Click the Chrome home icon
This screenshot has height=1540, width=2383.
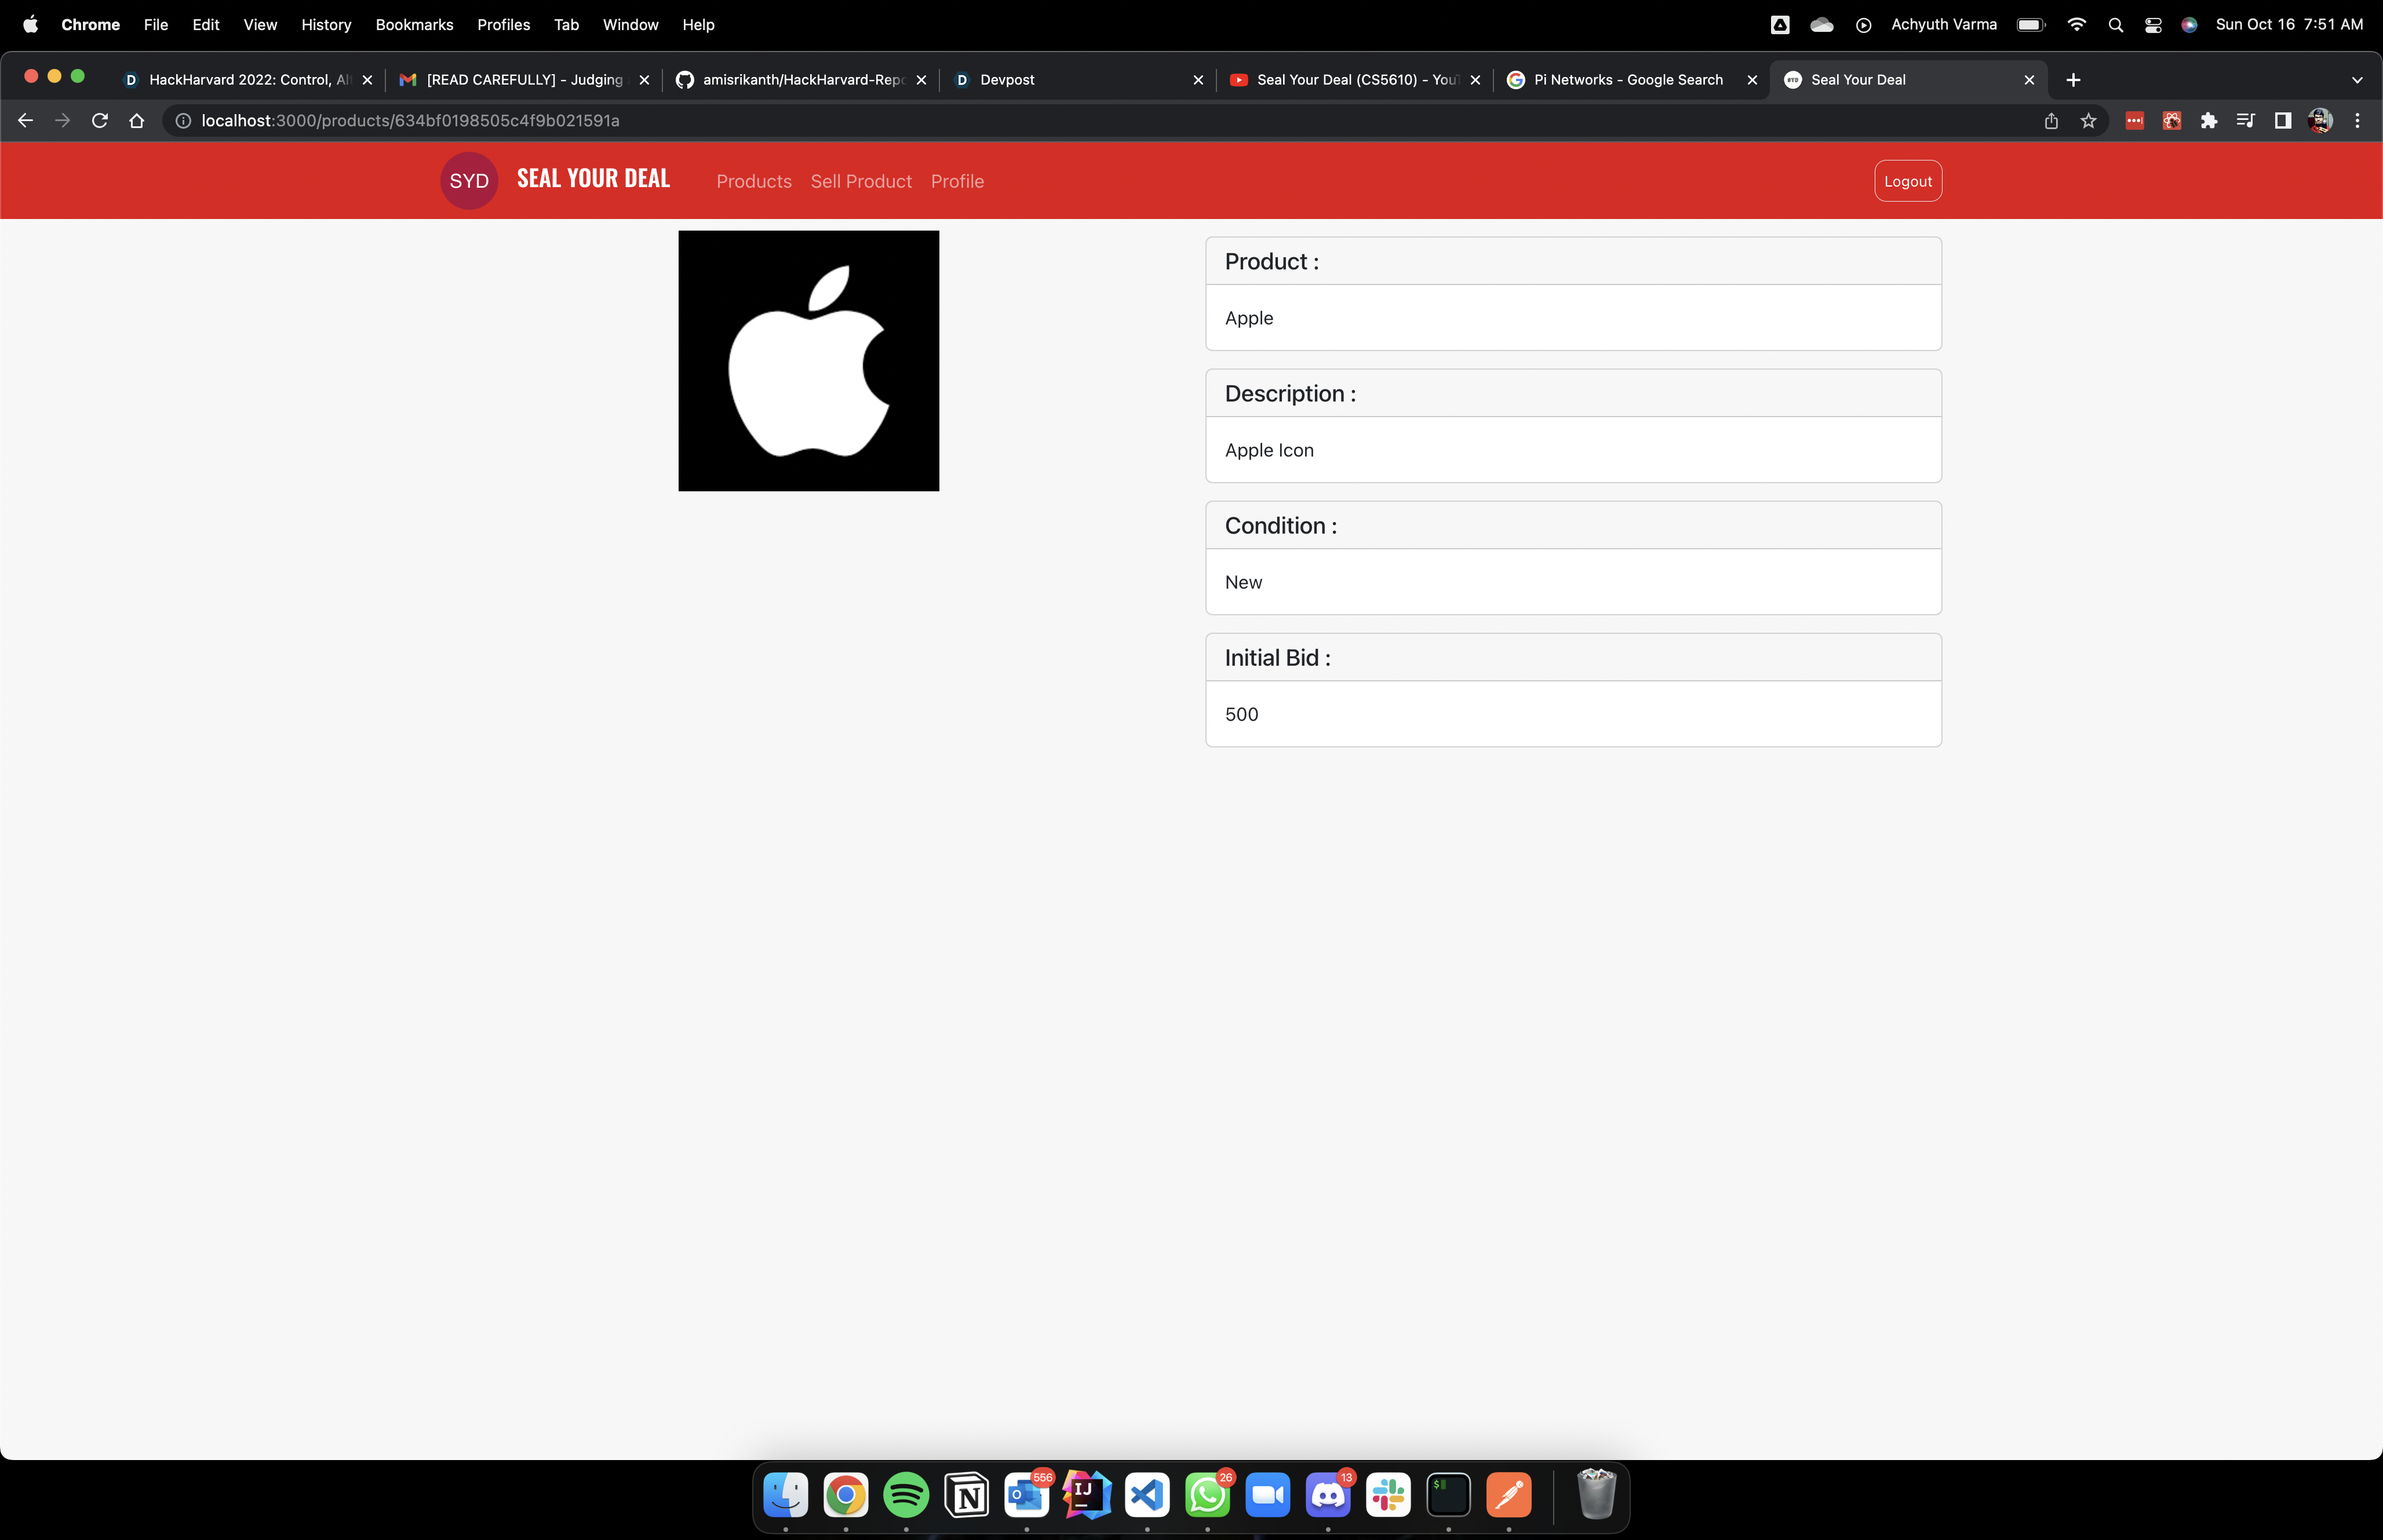(x=137, y=120)
